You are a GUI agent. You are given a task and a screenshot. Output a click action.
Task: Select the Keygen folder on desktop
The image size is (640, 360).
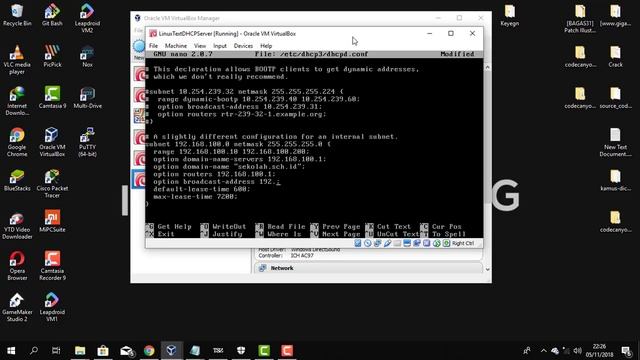point(510,15)
